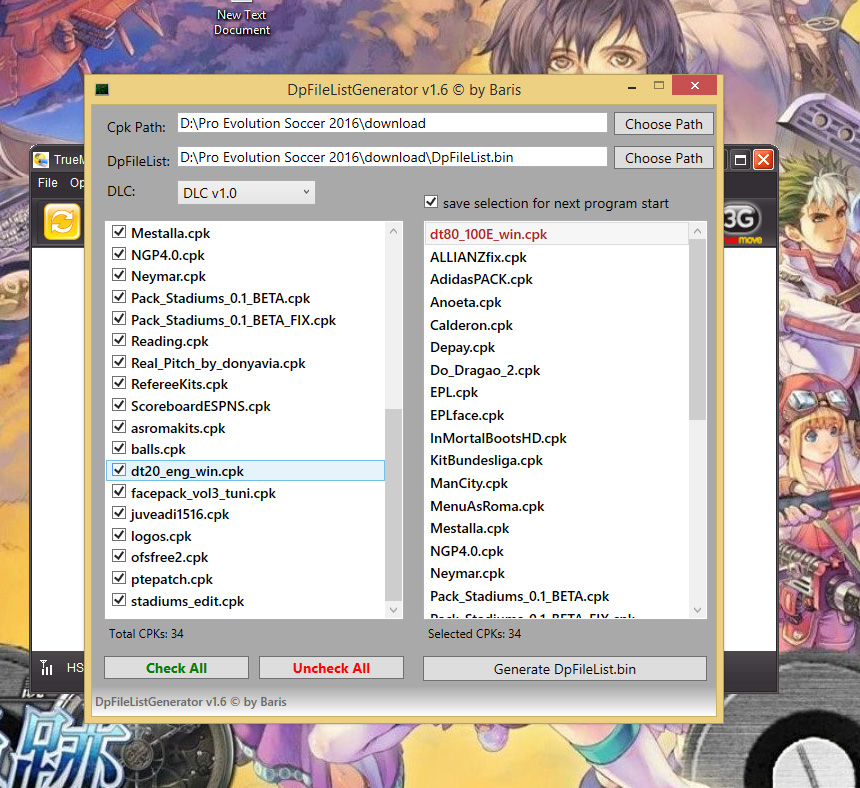860x788 pixels.
Task: Toggle the Neymar.cpk checkbox
Action: pos(118,275)
